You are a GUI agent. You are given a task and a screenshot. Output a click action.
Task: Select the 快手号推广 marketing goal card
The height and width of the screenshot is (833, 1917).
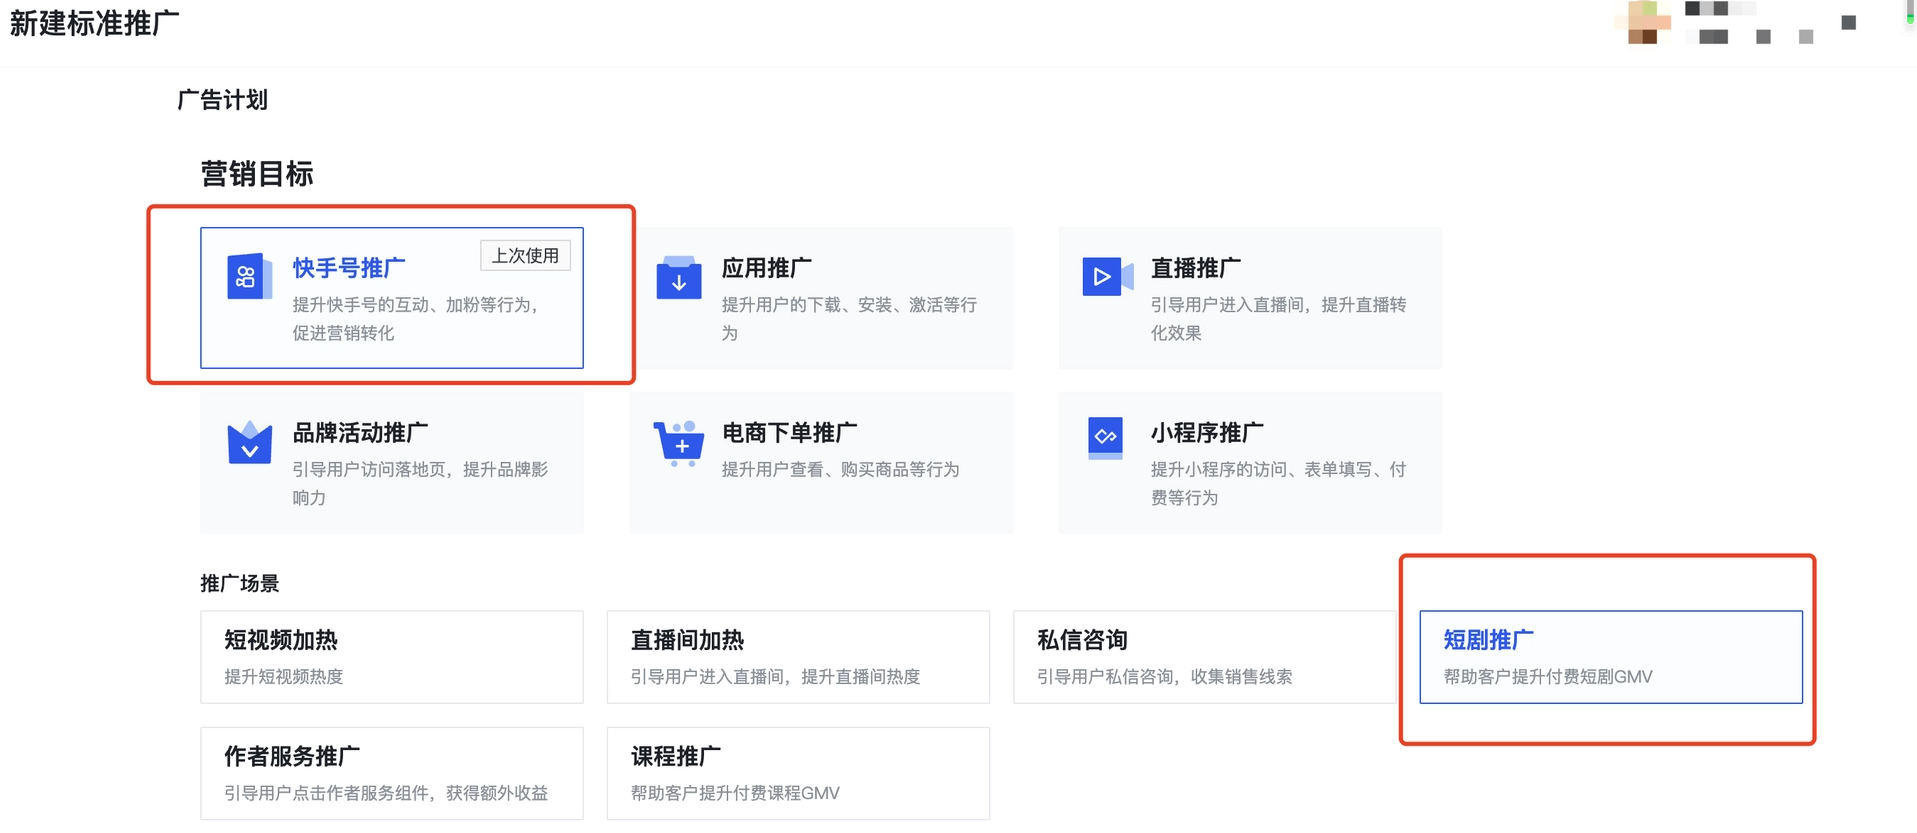pyautogui.click(x=392, y=298)
